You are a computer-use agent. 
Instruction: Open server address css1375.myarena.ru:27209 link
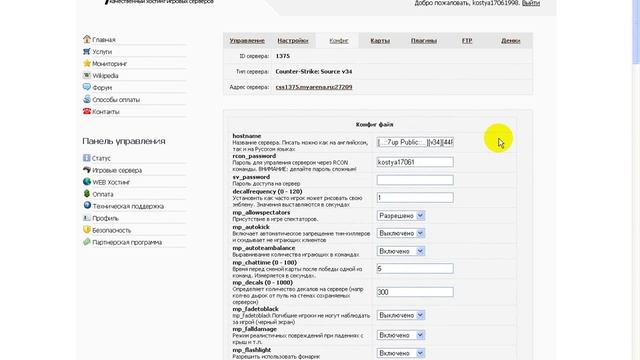tap(313, 87)
